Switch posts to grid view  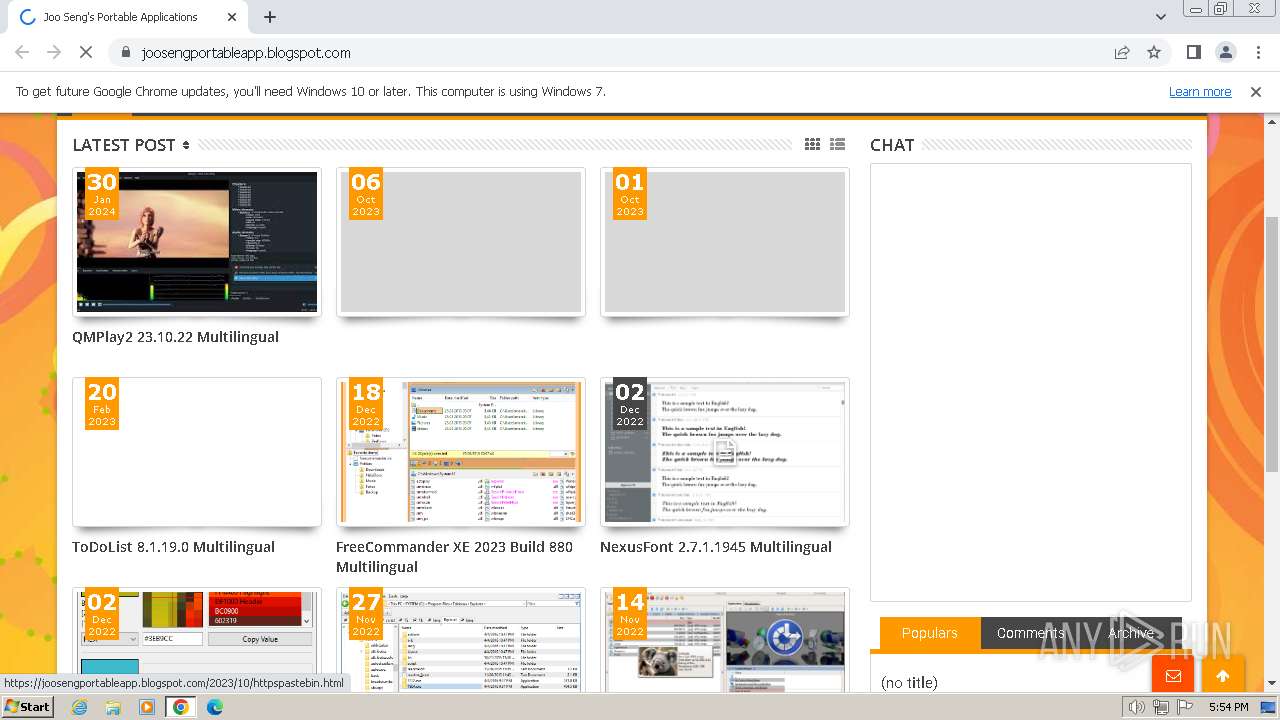pos(812,145)
